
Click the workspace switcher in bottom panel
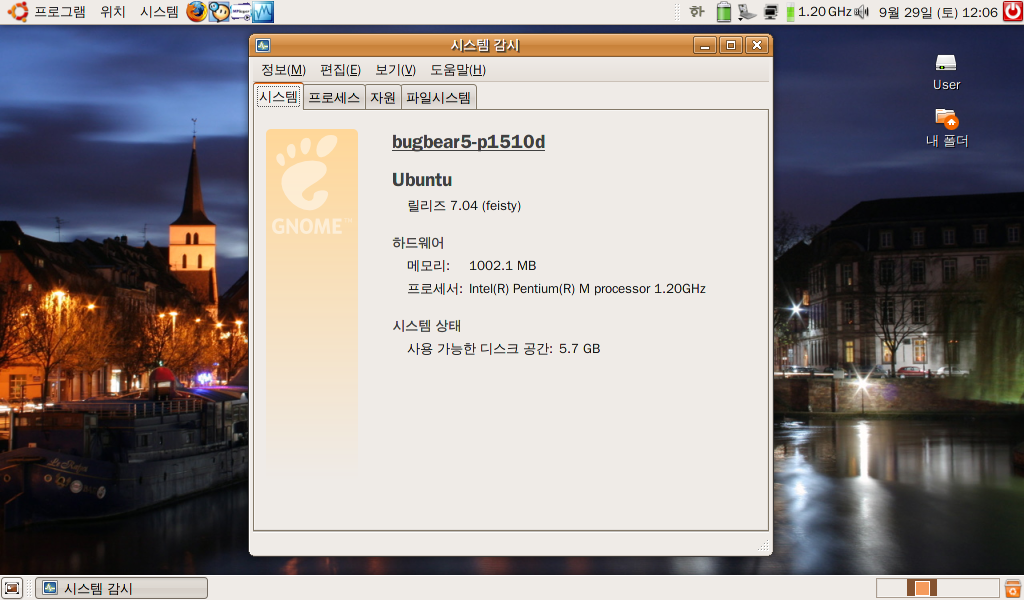tap(937, 588)
